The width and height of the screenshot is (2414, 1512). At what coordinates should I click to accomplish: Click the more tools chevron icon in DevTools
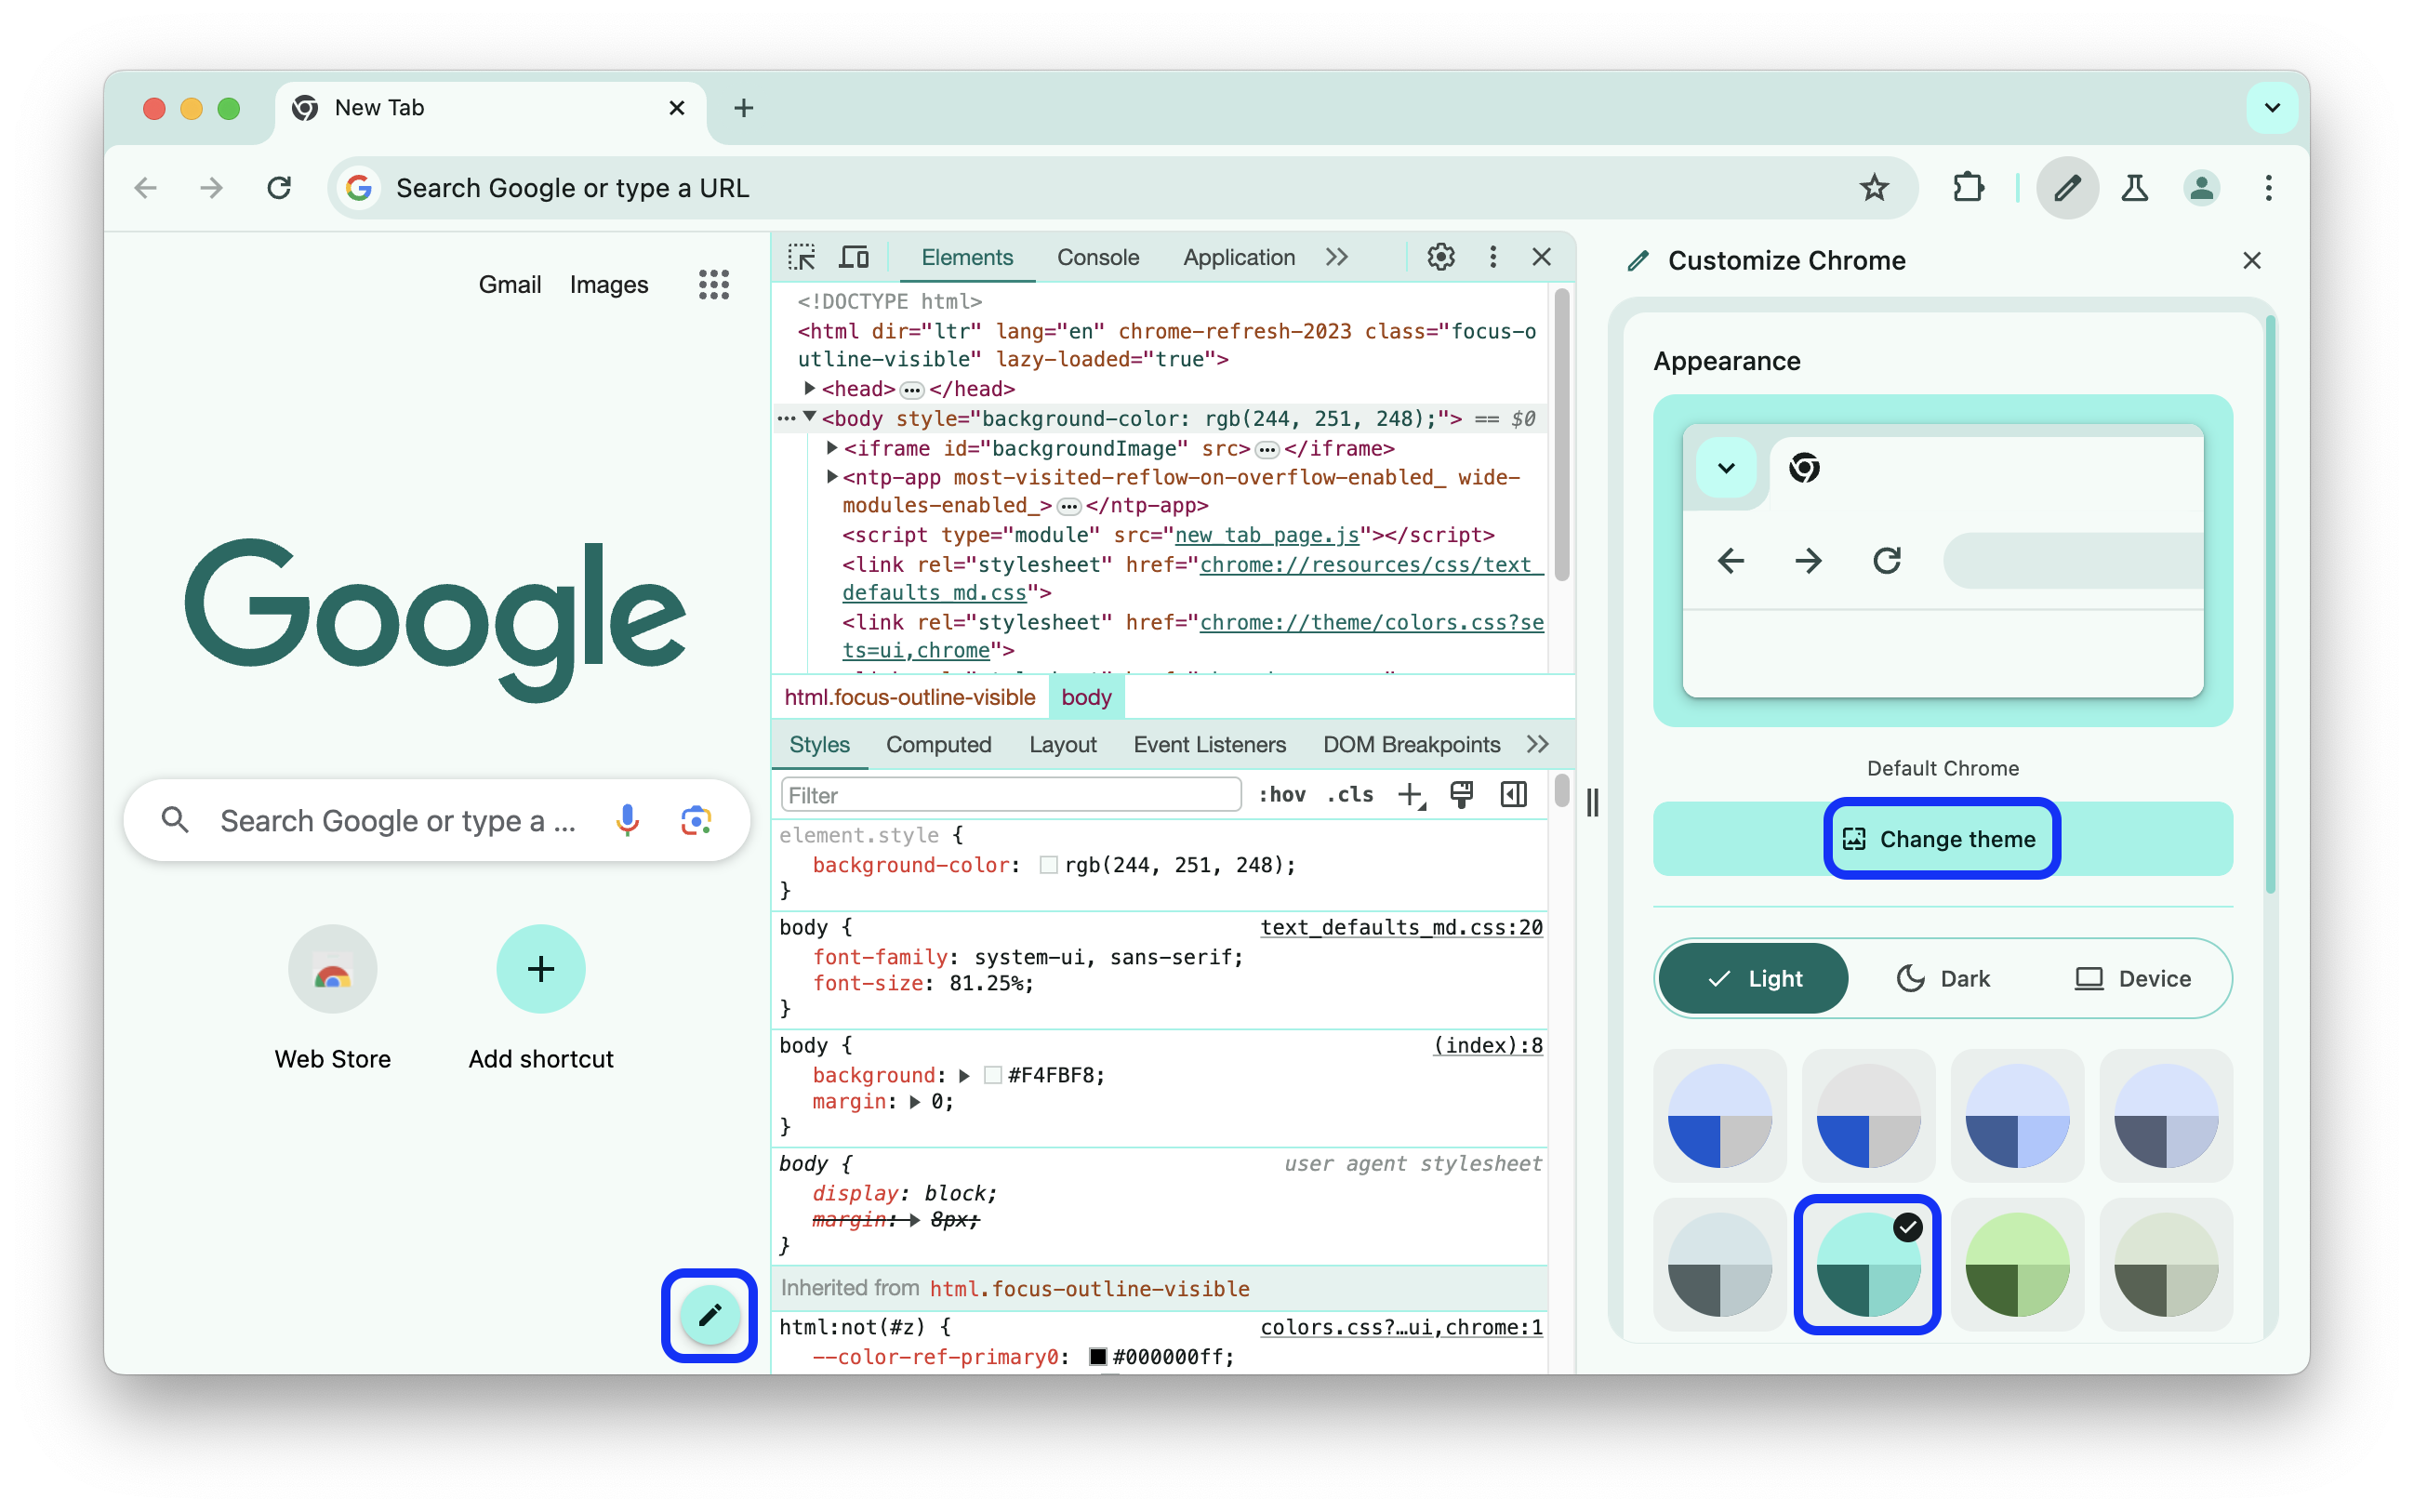[1339, 258]
